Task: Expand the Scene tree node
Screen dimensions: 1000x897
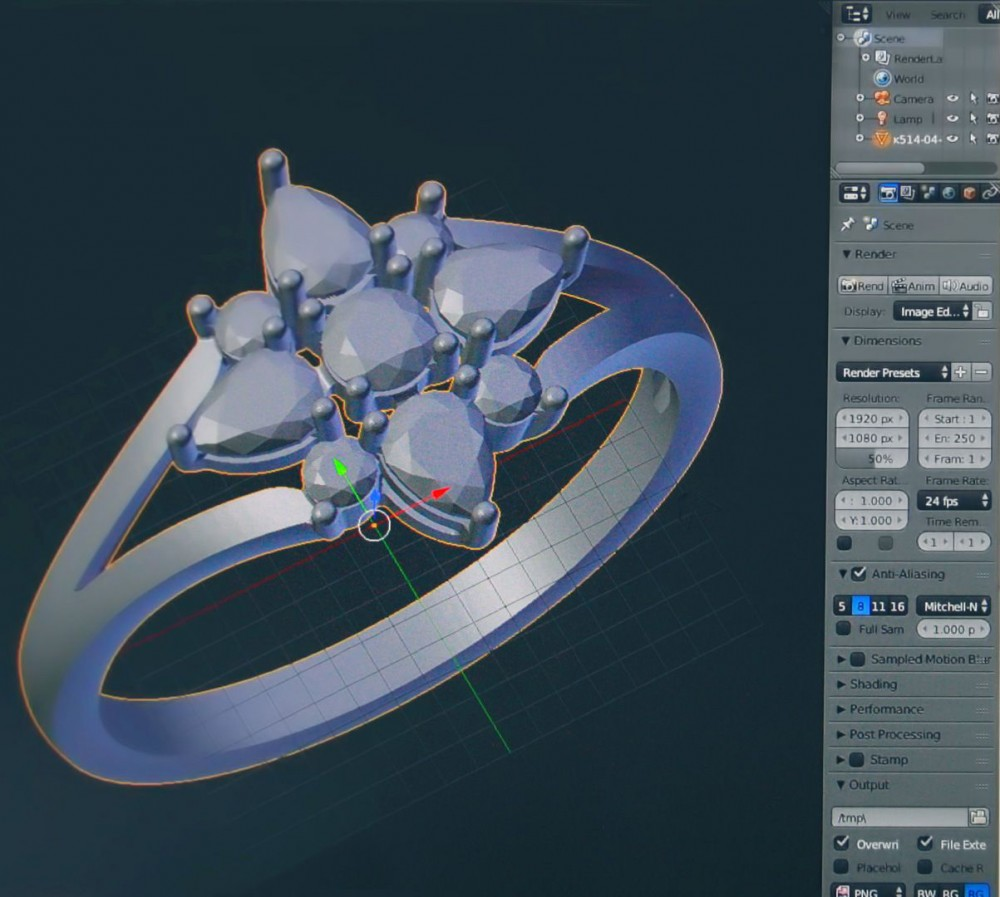Action: (841, 38)
